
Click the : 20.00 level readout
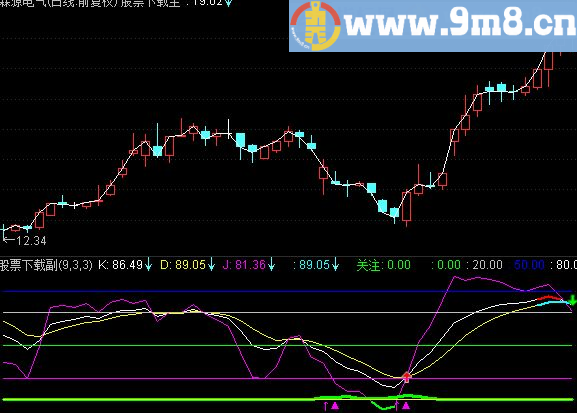click(484, 265)
